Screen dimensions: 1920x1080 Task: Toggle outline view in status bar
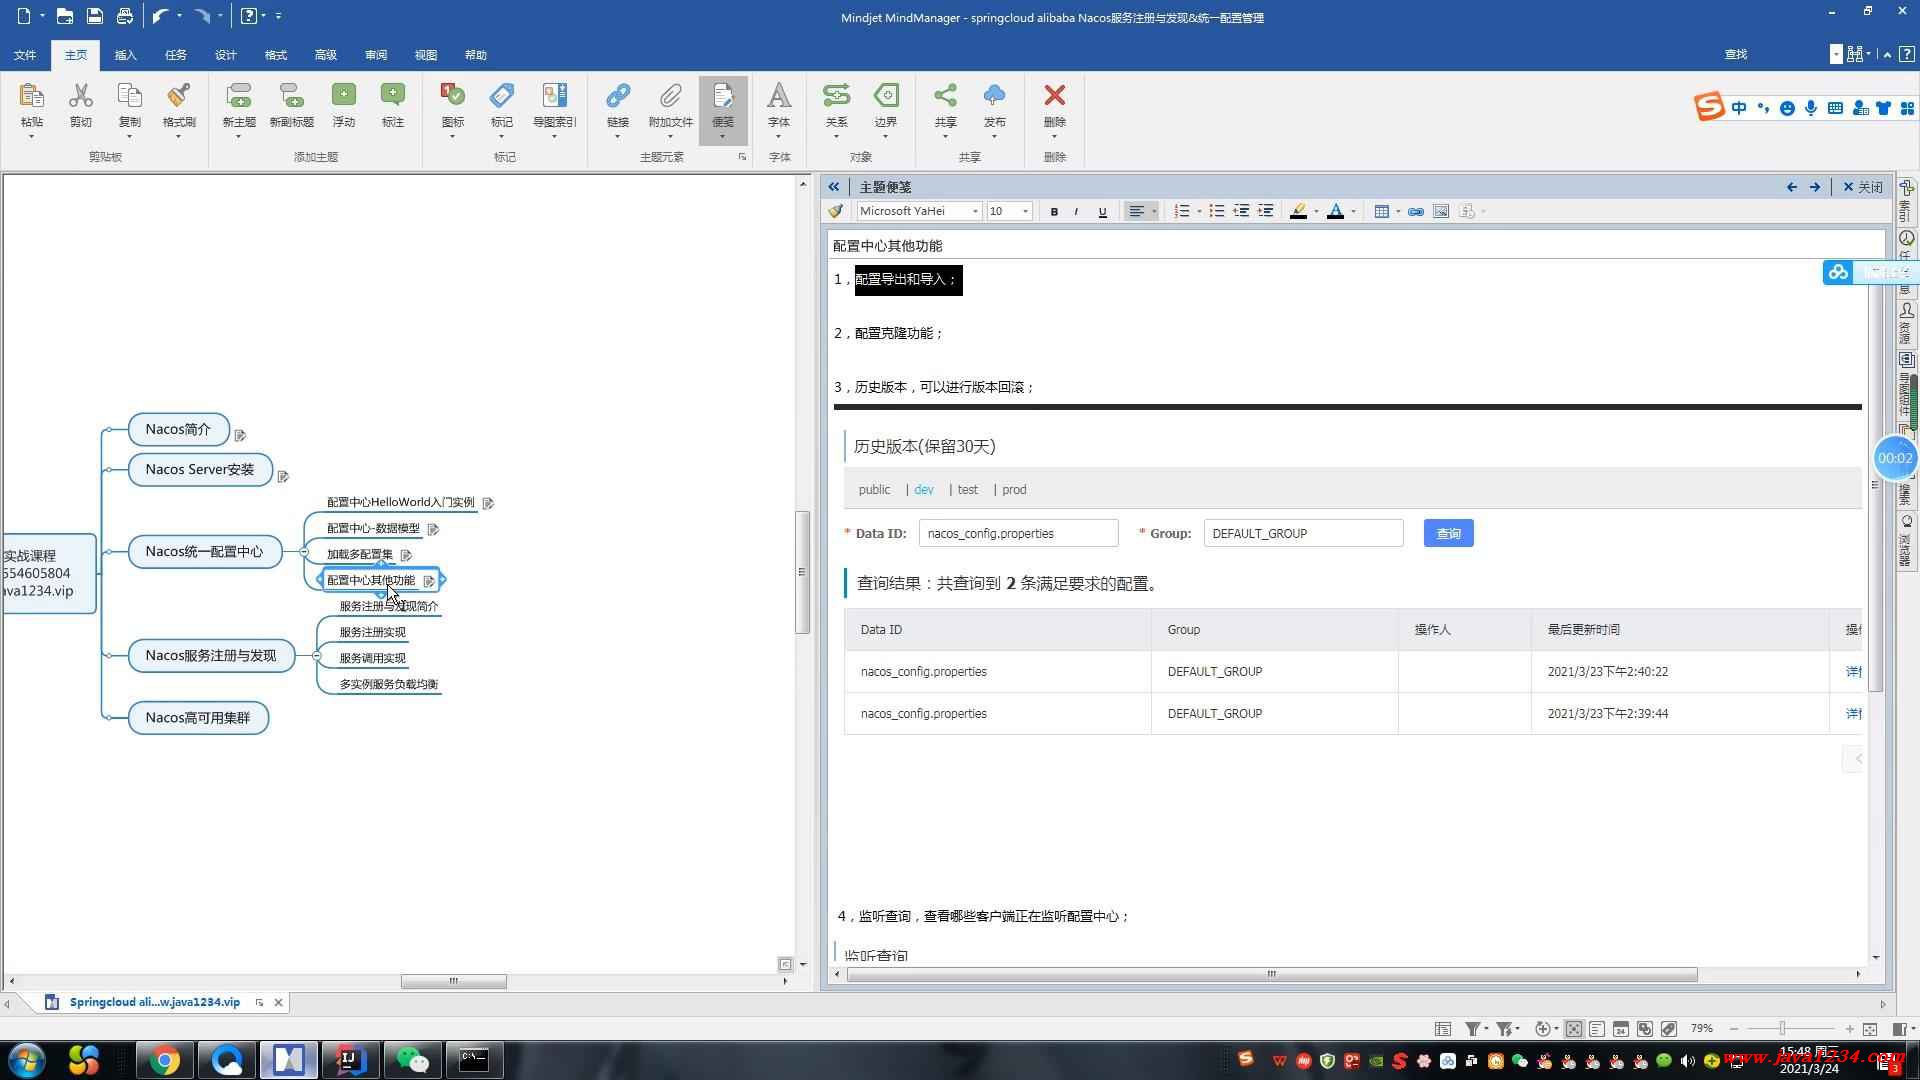[1597, 1028]
